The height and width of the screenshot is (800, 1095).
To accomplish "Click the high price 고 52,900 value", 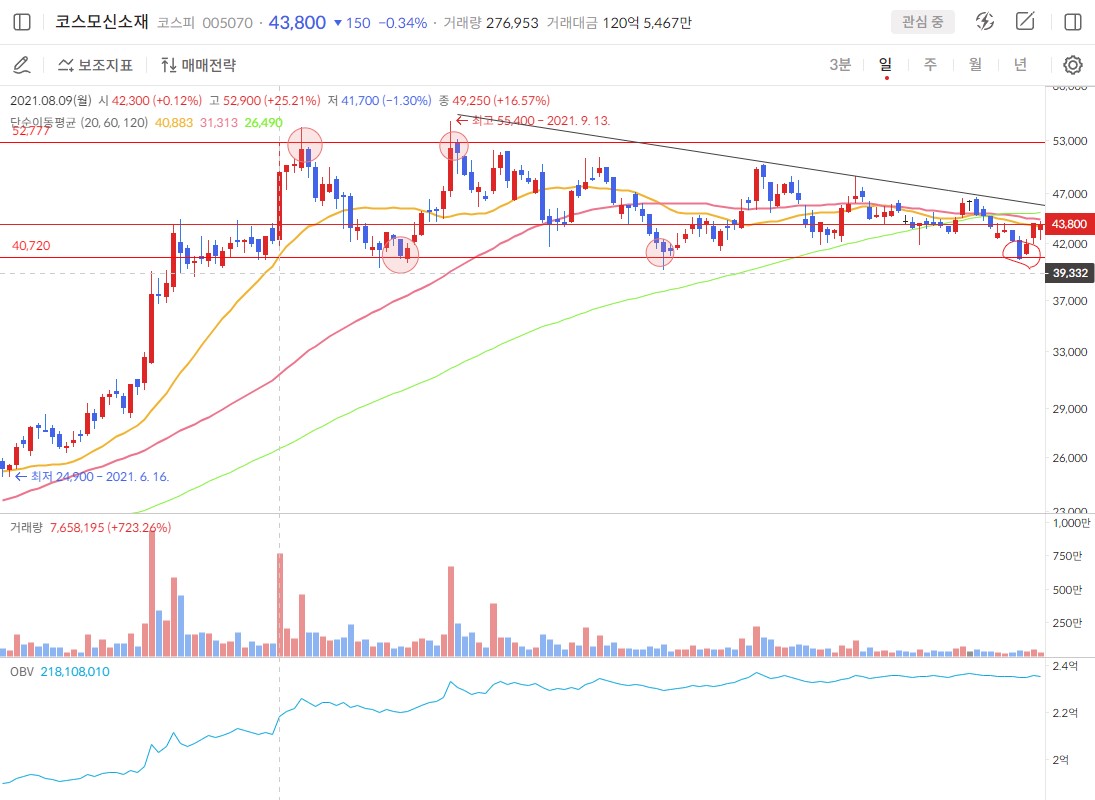I will click(265, 101).
